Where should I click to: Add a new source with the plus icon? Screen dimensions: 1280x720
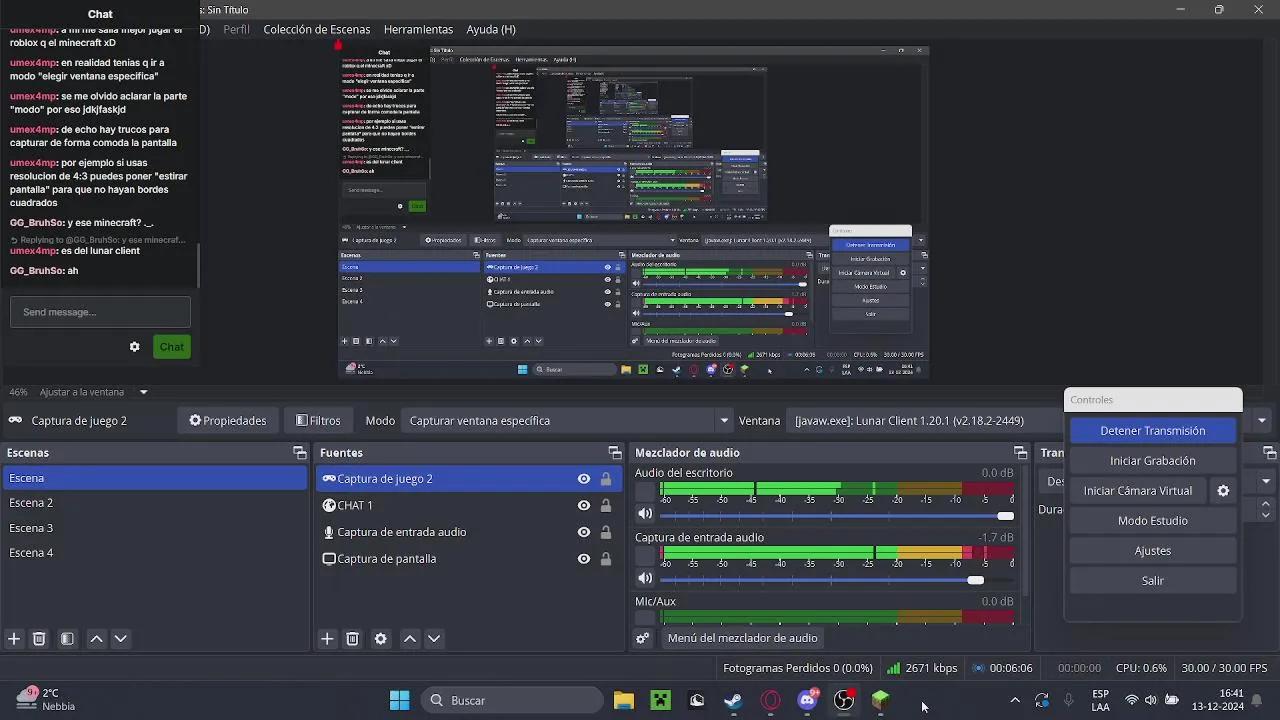click(327, 638)
